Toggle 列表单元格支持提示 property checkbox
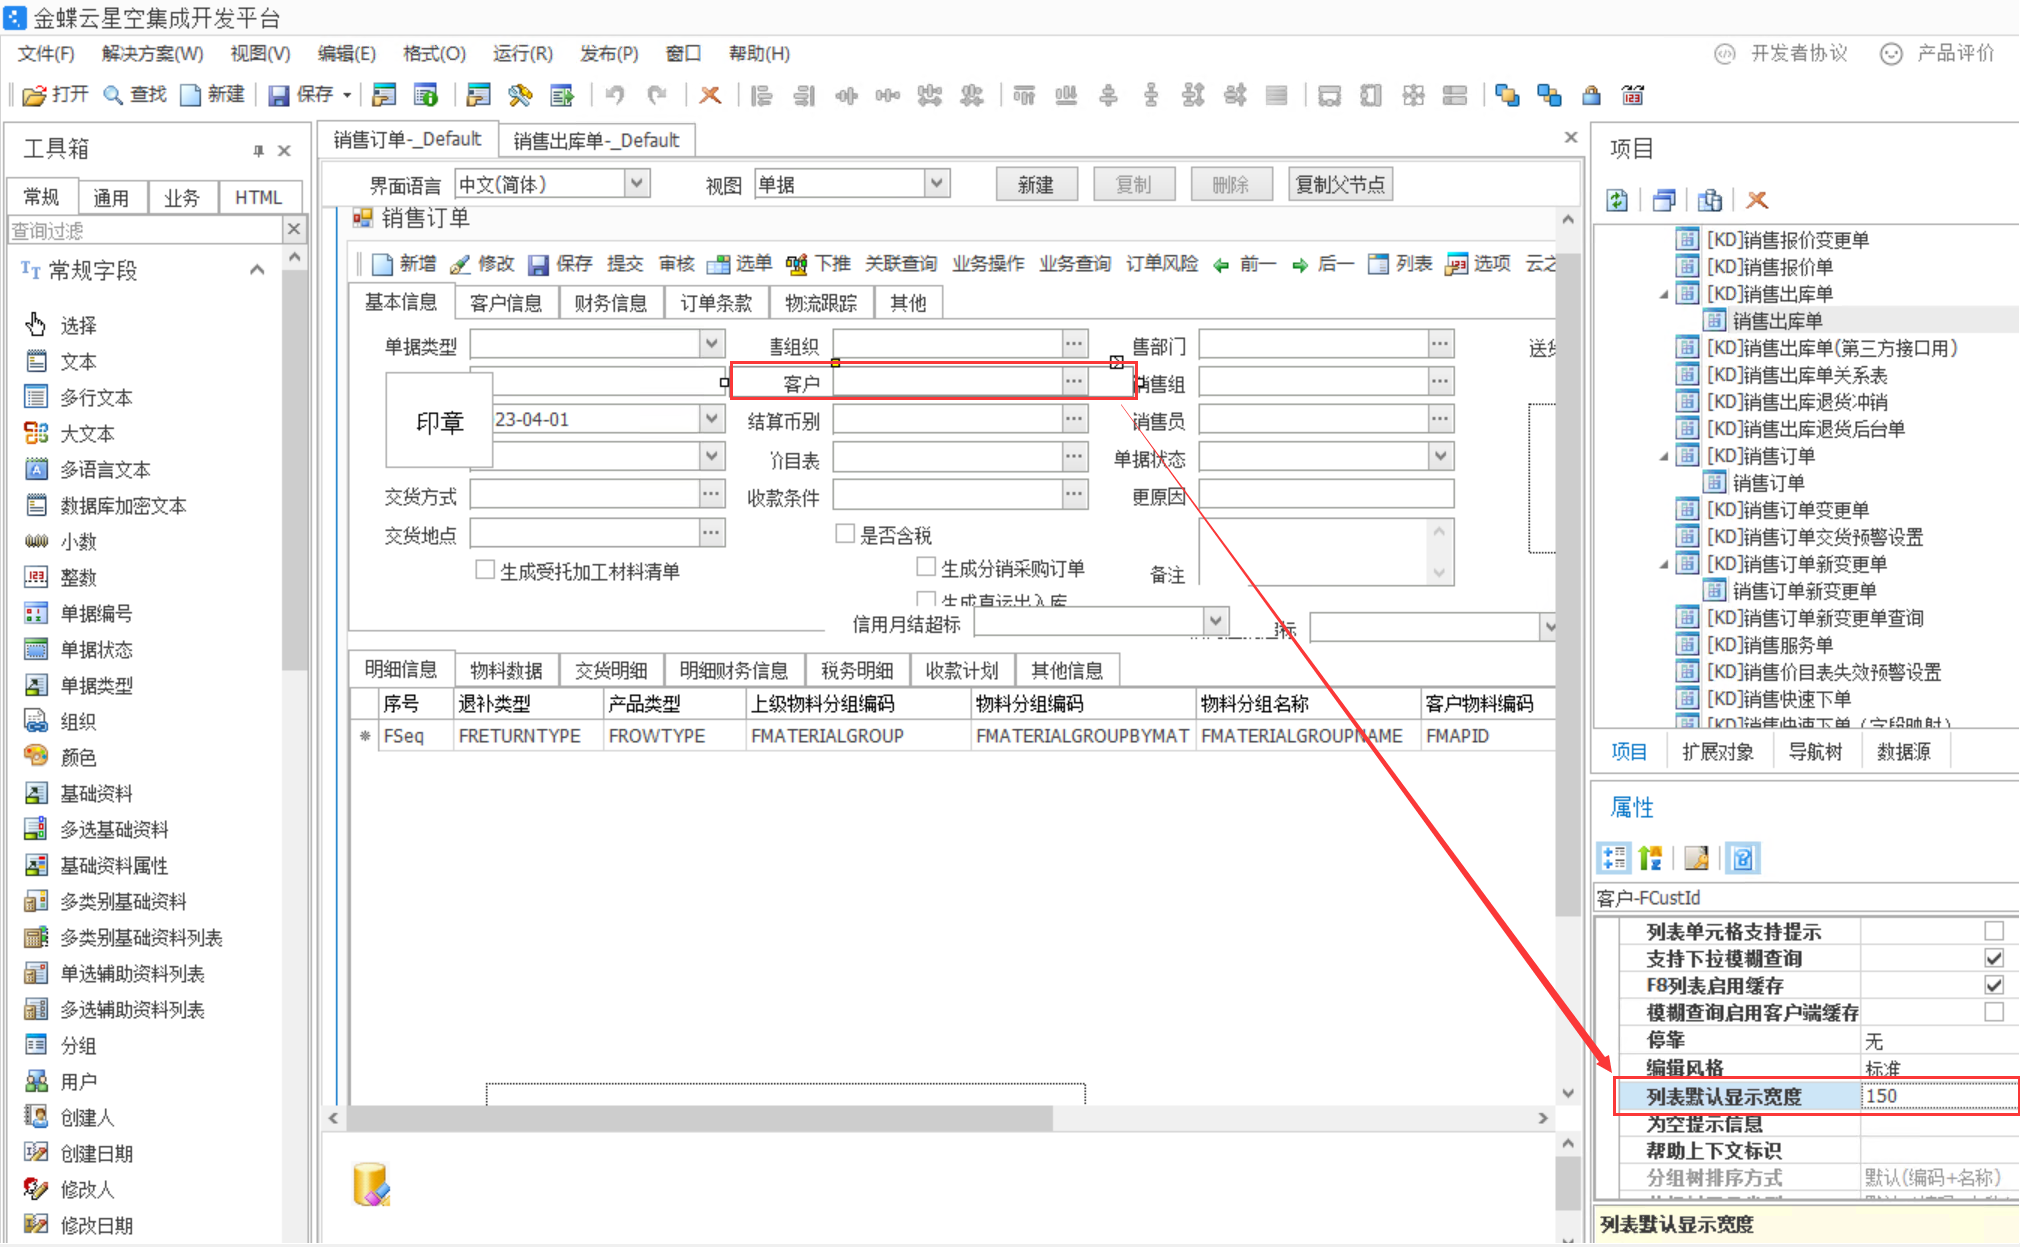Viewport: 2020px width, 1247px height. (x=1994, y=931)
